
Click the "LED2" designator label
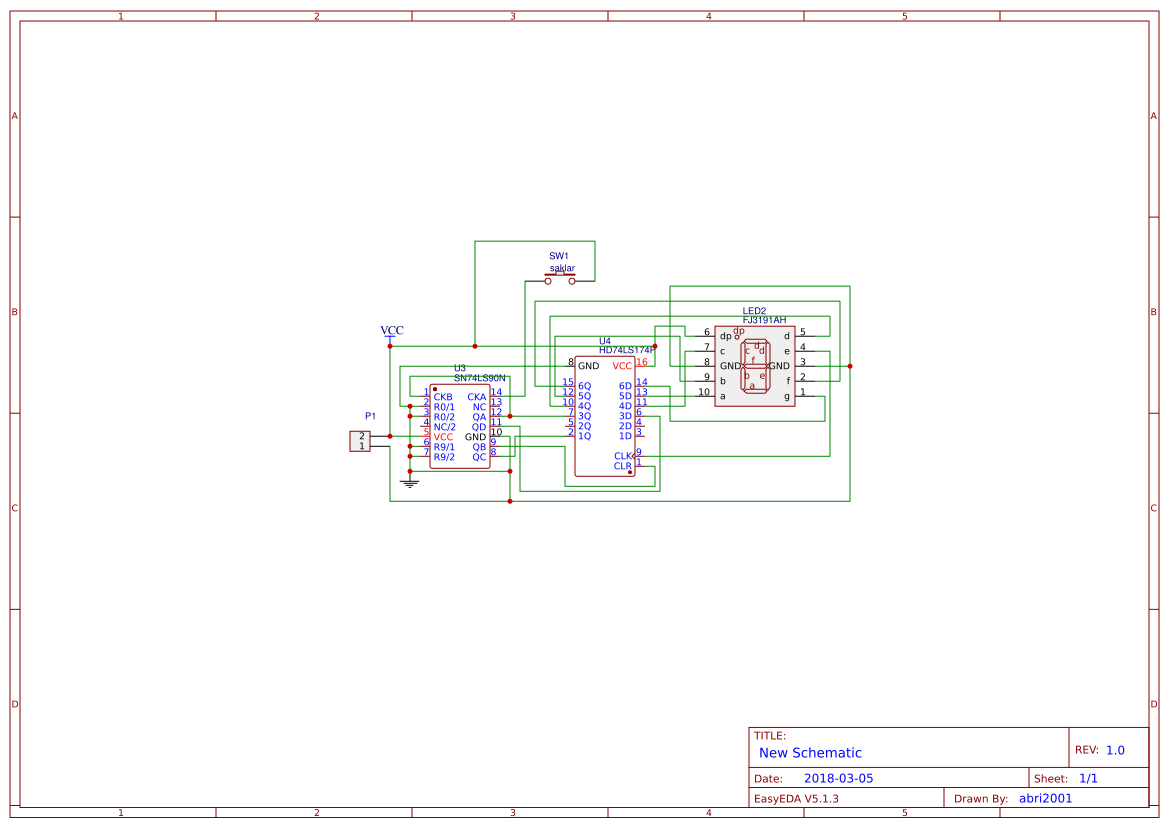coord(754,311)
